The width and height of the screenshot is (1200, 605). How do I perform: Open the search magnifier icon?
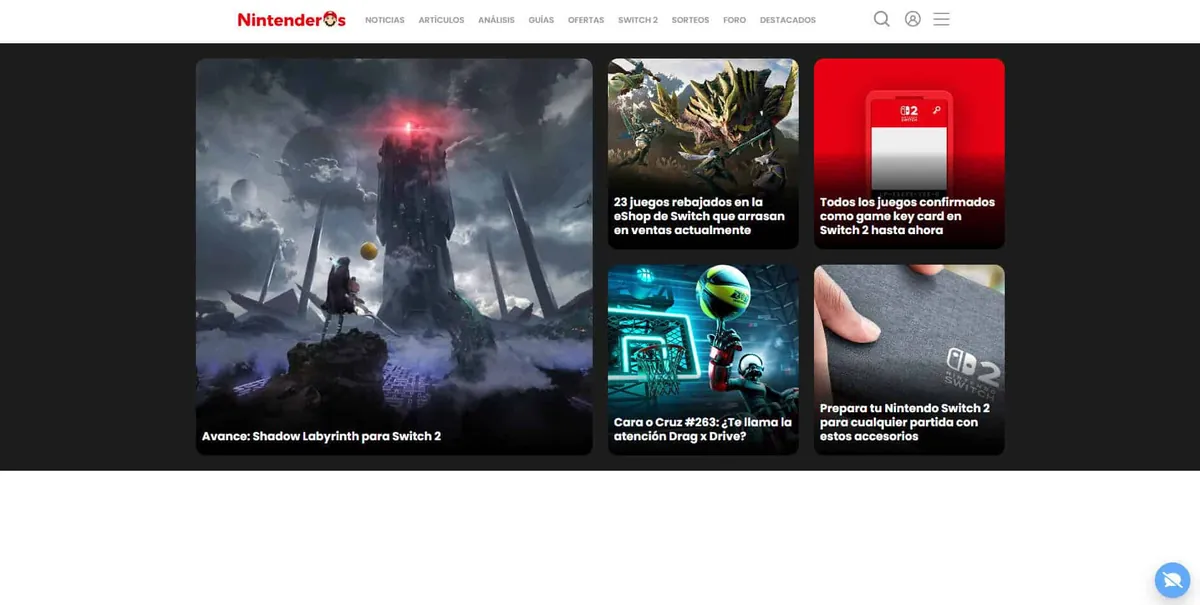881,19
